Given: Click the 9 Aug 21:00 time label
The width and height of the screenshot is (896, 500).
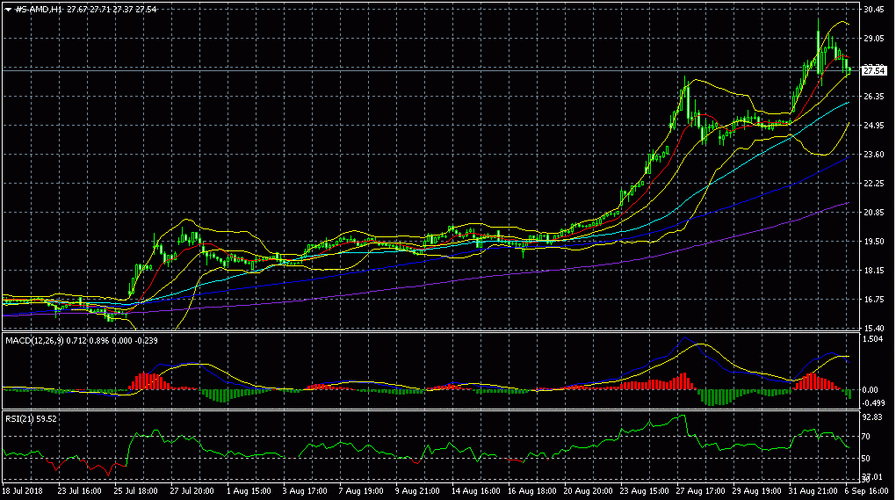Looking at the screenshot, I should pos(418,491).
